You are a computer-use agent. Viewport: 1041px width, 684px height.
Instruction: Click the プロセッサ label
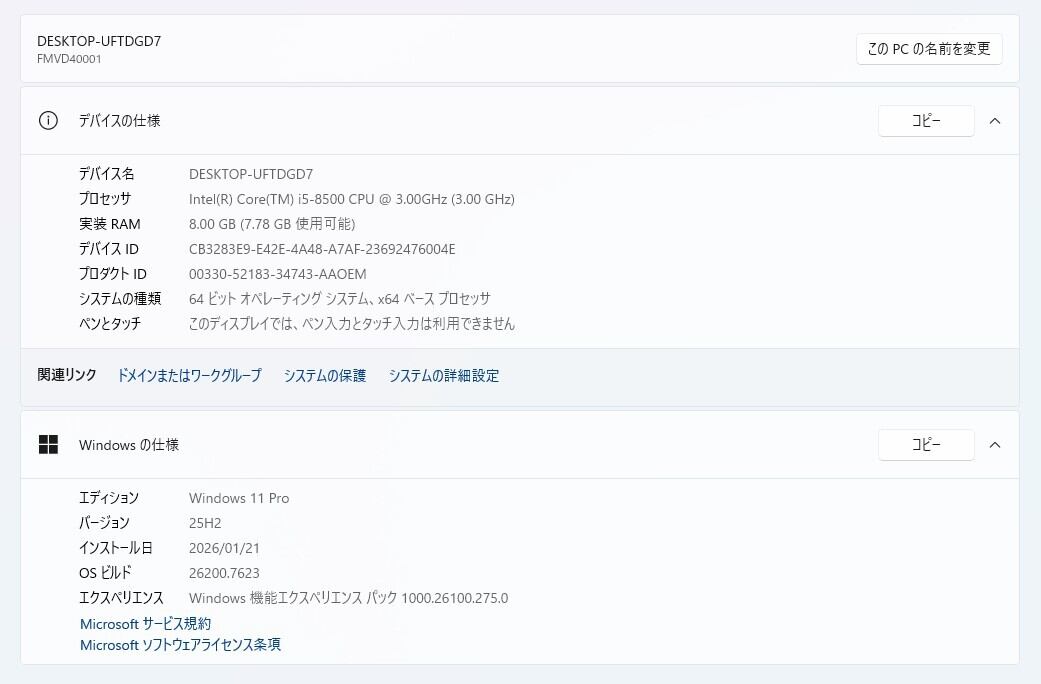point(105,199)
